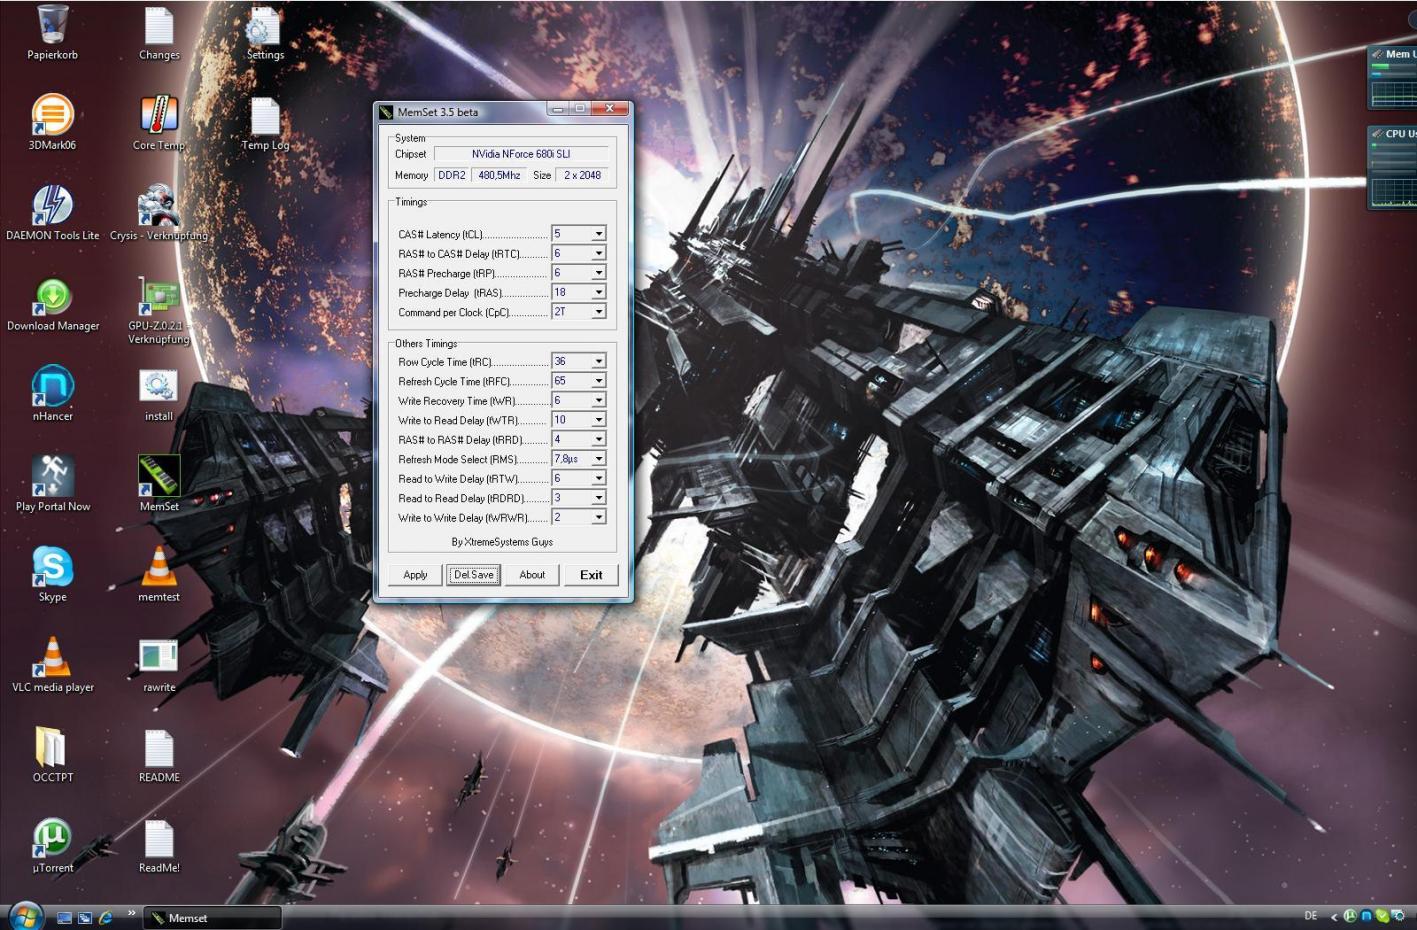Click the Mem usage sidebar gadget
Viewport: 1417px width, 930px height.
click(1393, 77)
